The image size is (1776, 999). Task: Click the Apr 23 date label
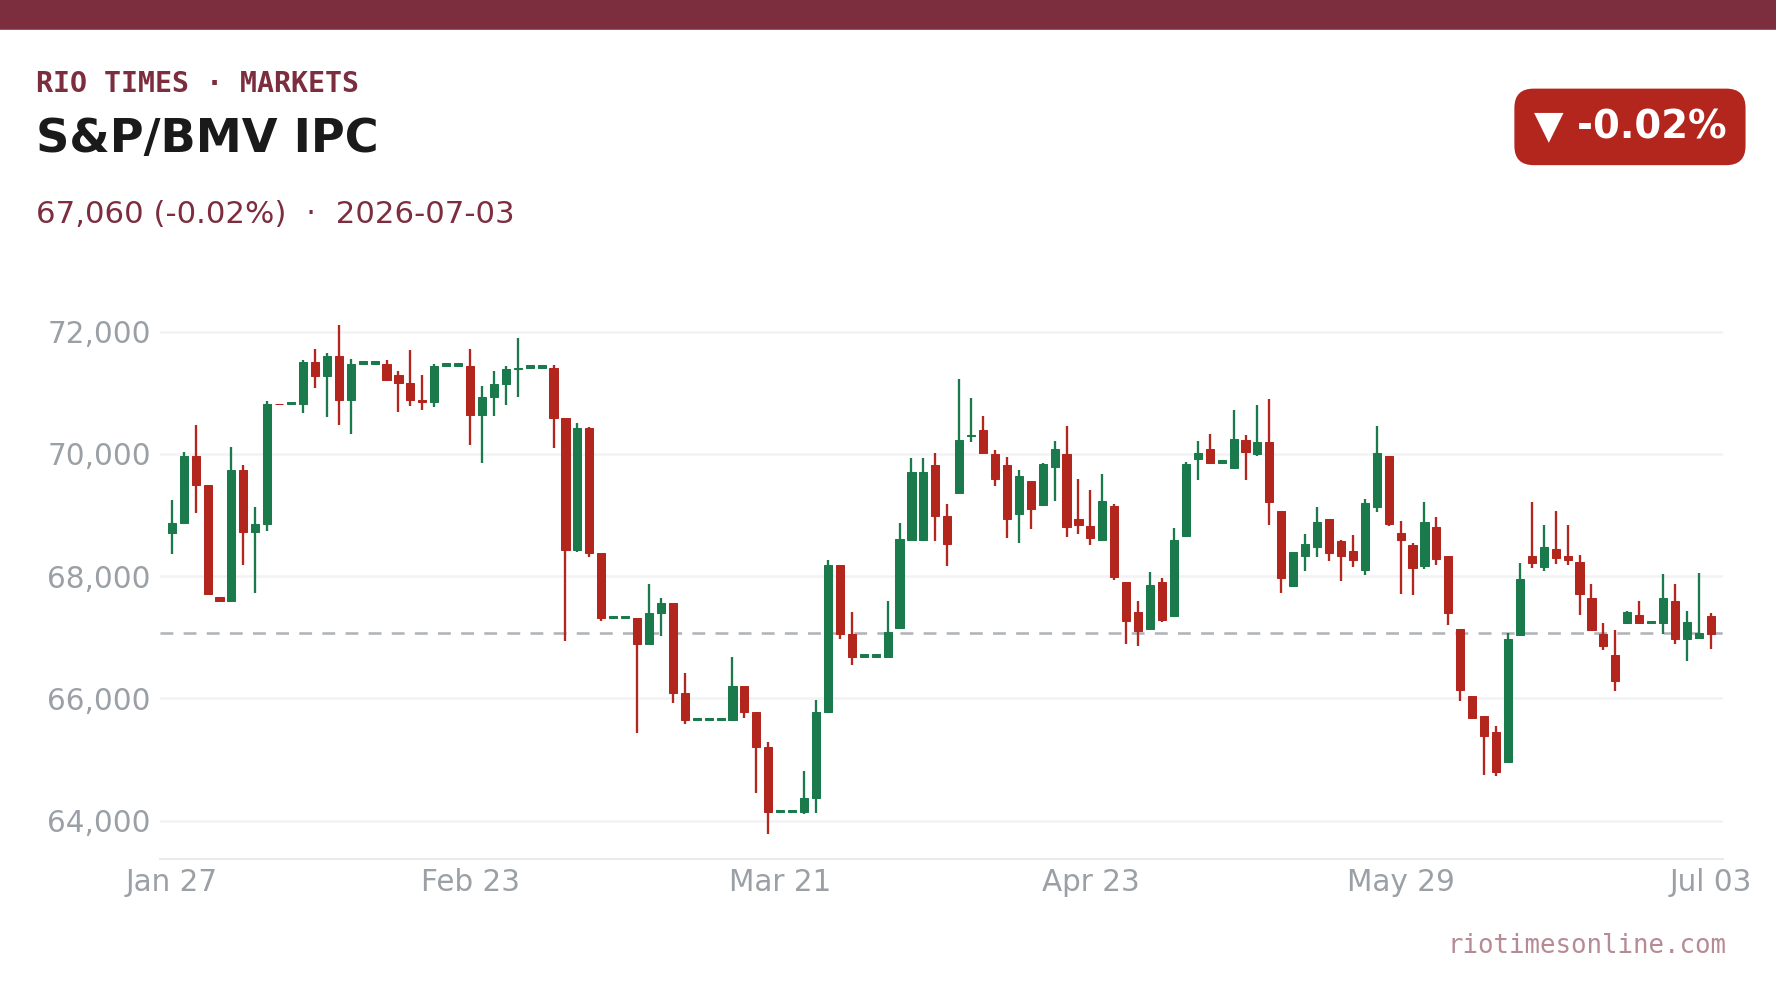point(1090,882)
